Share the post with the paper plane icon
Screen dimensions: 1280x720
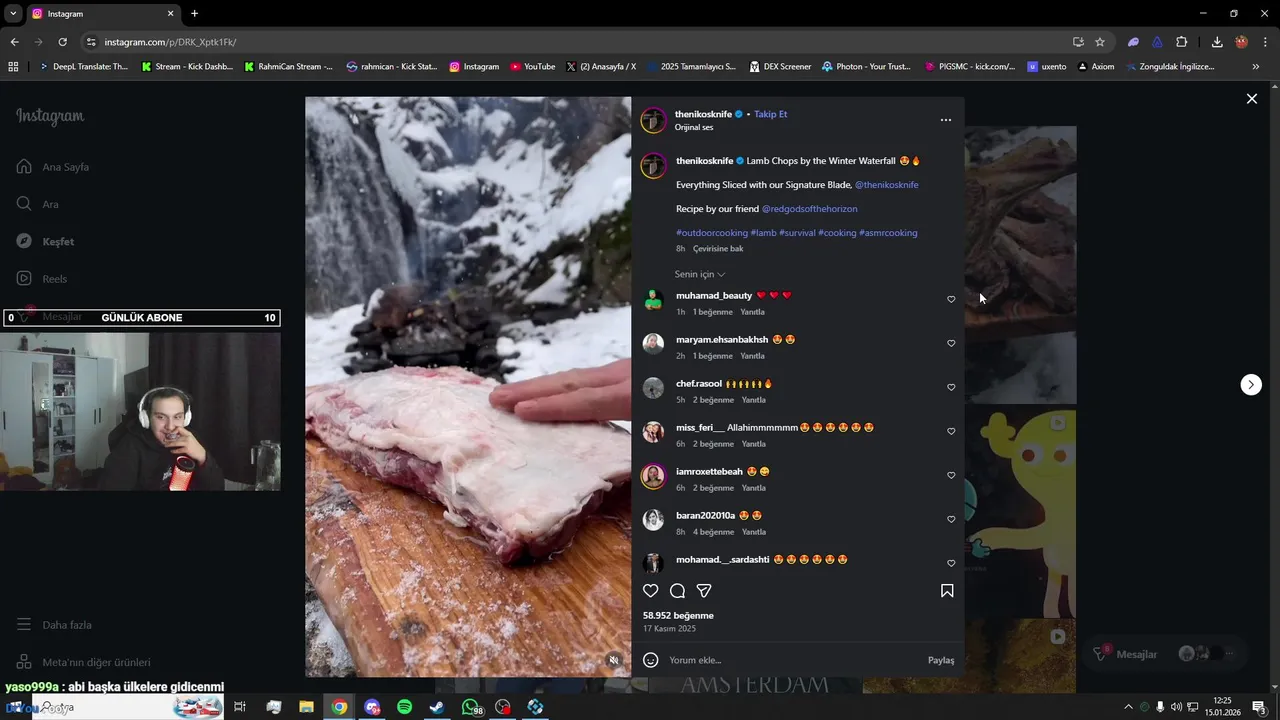704,591
